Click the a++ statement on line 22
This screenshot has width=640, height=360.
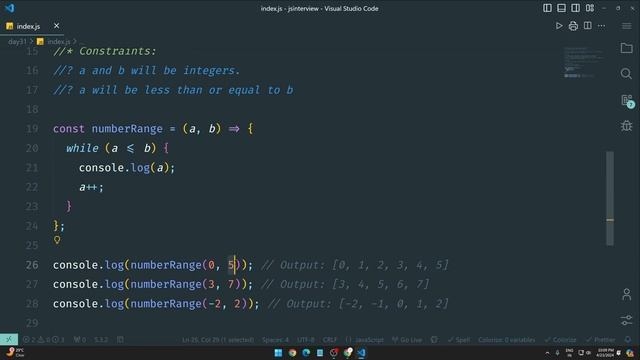point(91,187)
